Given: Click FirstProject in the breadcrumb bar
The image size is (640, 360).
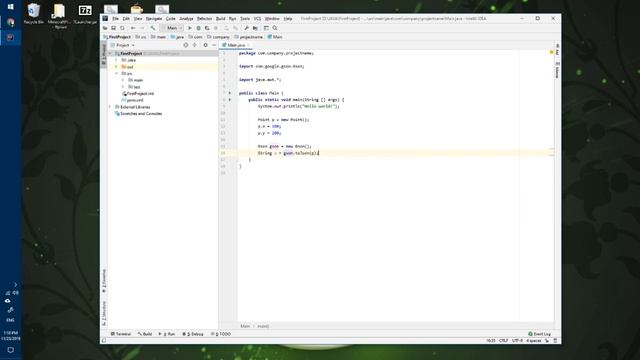Looking at the screenshot, I should coord(118,37).
